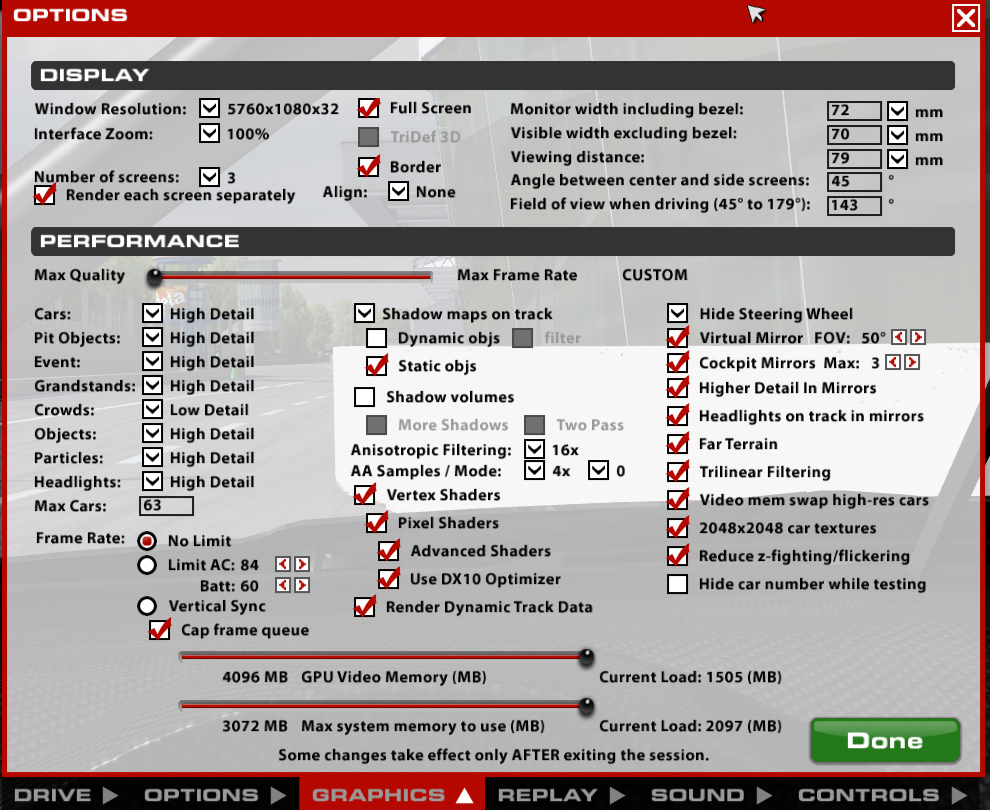The height and width of the screenshot is (810, 990).
Task: Open Interface Zoom dropdown
Action: pos(210,133)
